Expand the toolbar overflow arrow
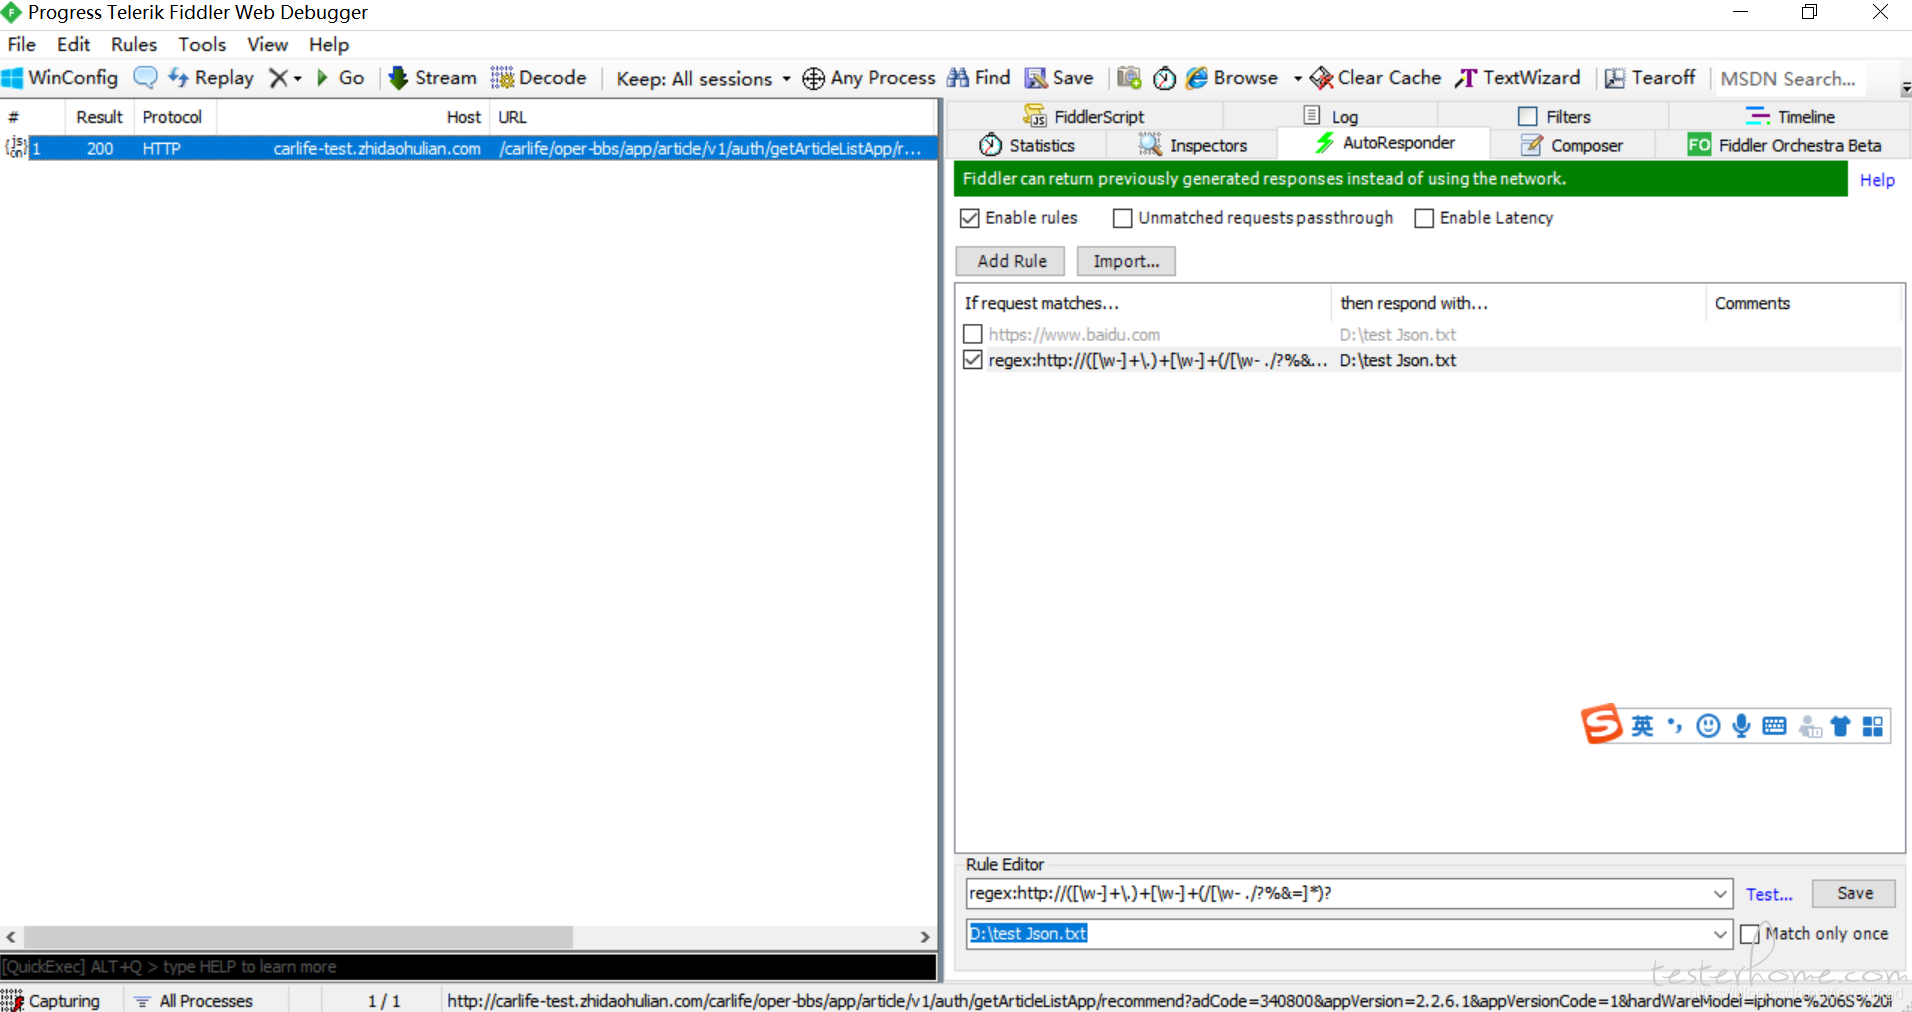 pyautogui.click(x=1906, y=89)
